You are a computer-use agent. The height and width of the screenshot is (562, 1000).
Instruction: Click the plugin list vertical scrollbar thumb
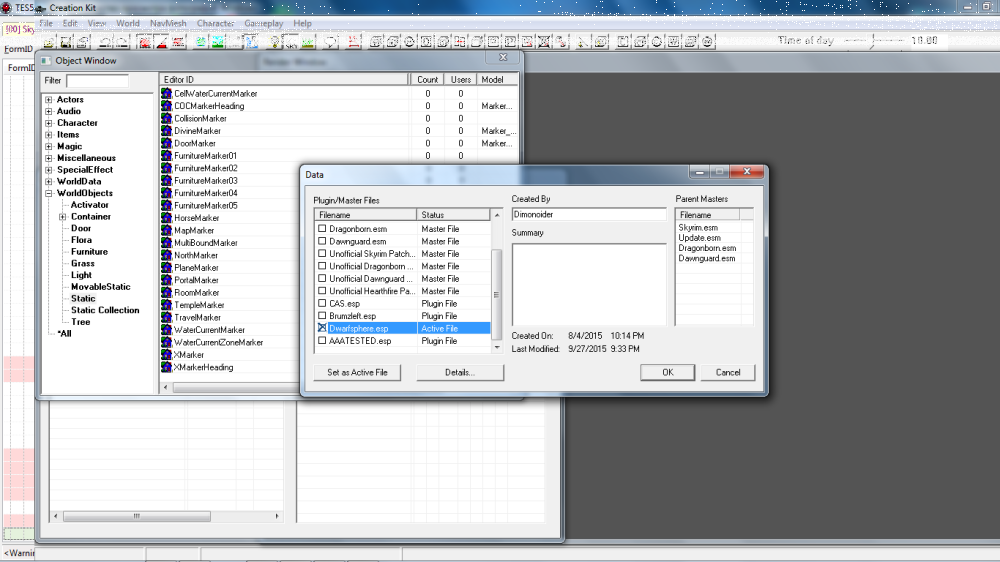coord(496,294)
